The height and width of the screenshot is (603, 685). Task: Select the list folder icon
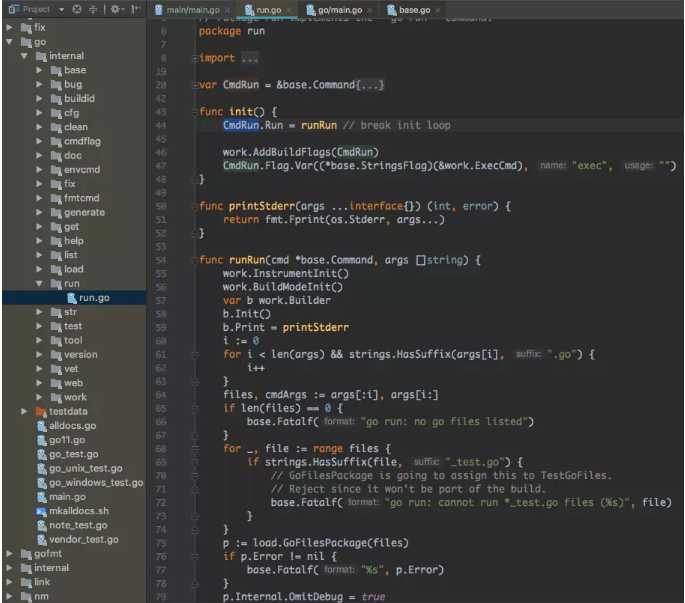pyautogui.click(x=56, y=256)
